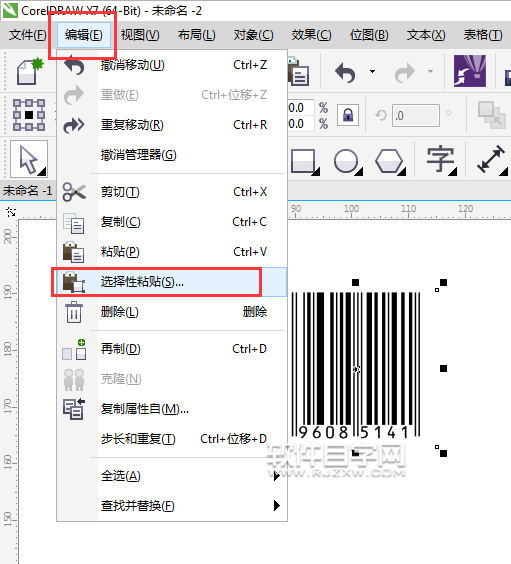Click the undo arrow icon beside 撤消移动
The image size is (511, 564).
pos(74,65)
